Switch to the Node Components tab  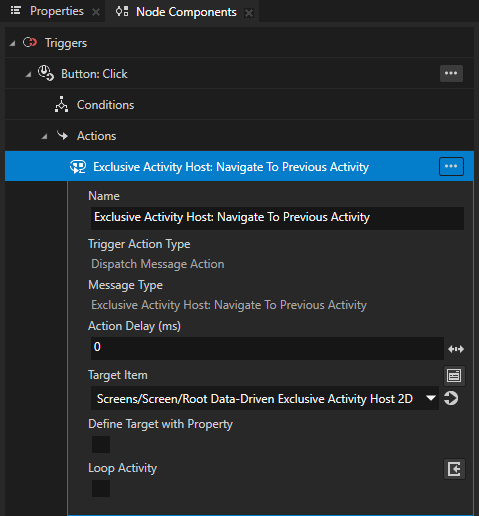point(186,12)
